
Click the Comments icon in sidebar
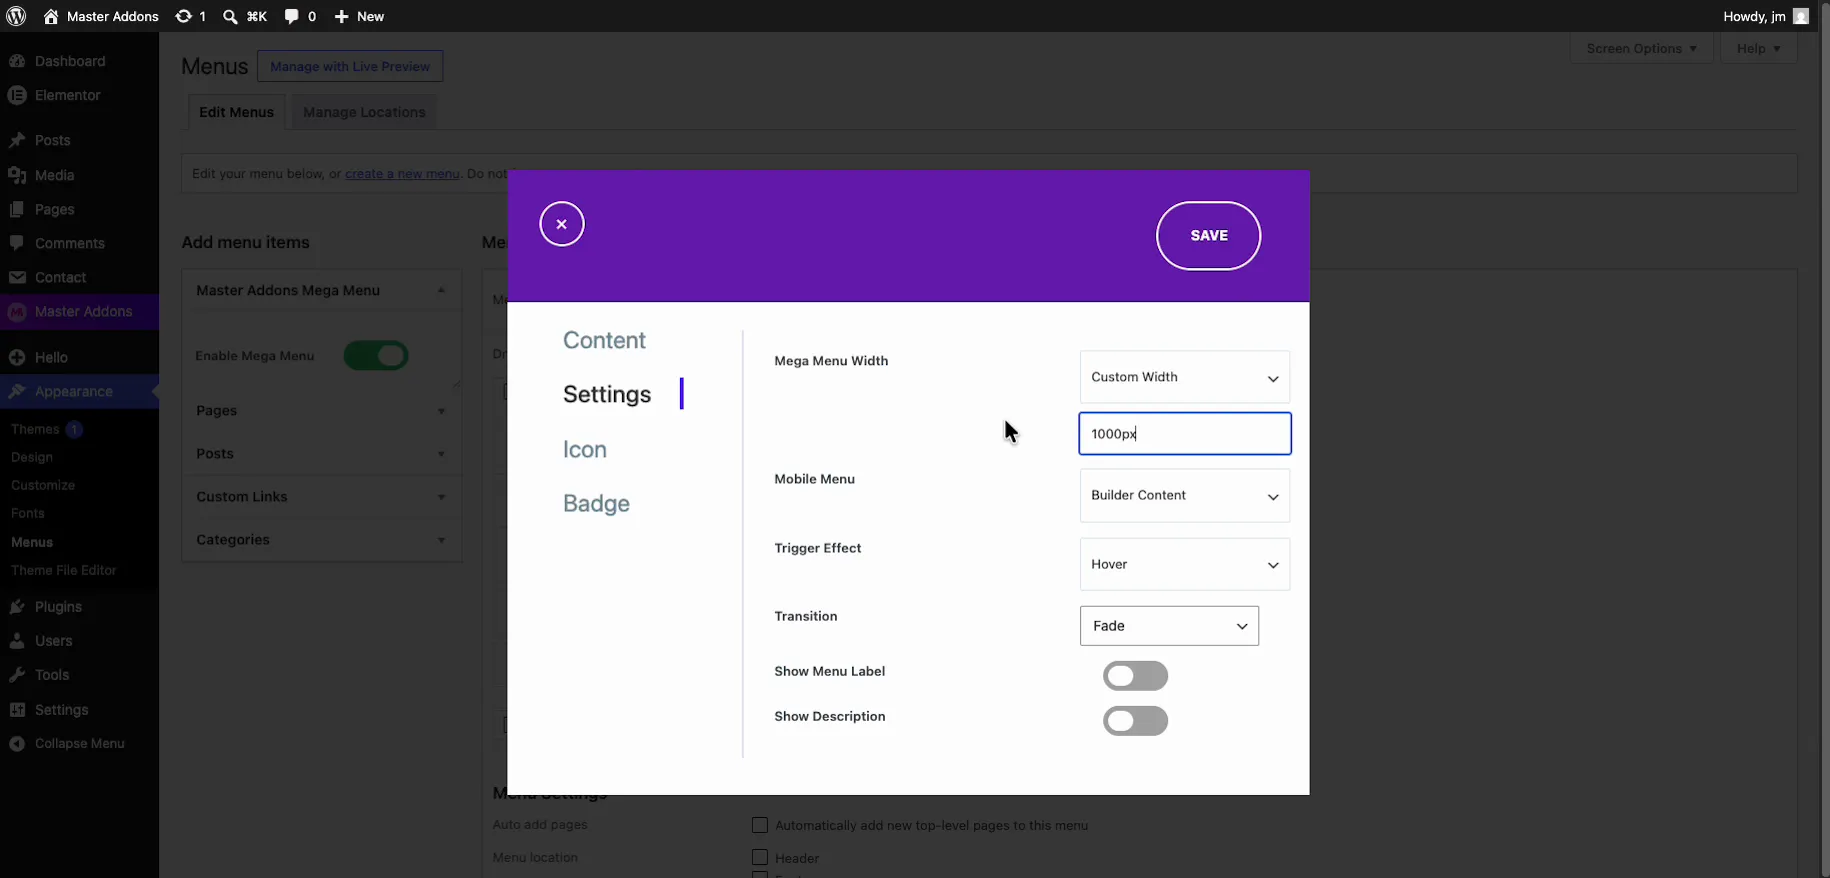point(17,243)
